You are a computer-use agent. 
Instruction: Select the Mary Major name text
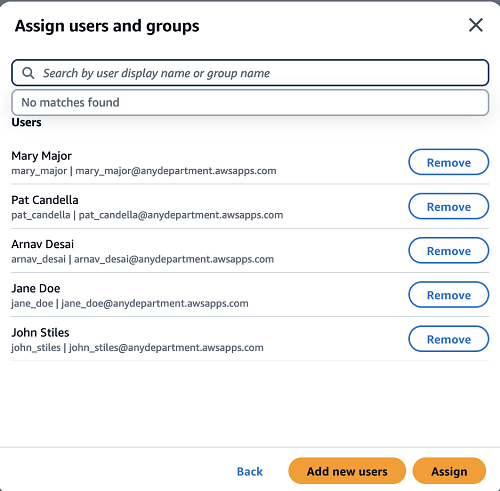point(42,156)
